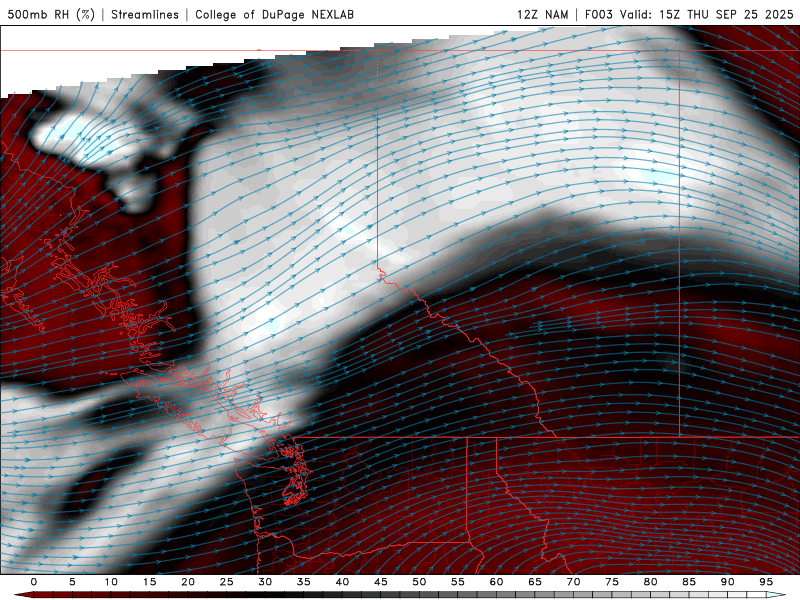Click the colorbar label "5"
The height and width of the screenshot is (600, 800).
[72, 582]
